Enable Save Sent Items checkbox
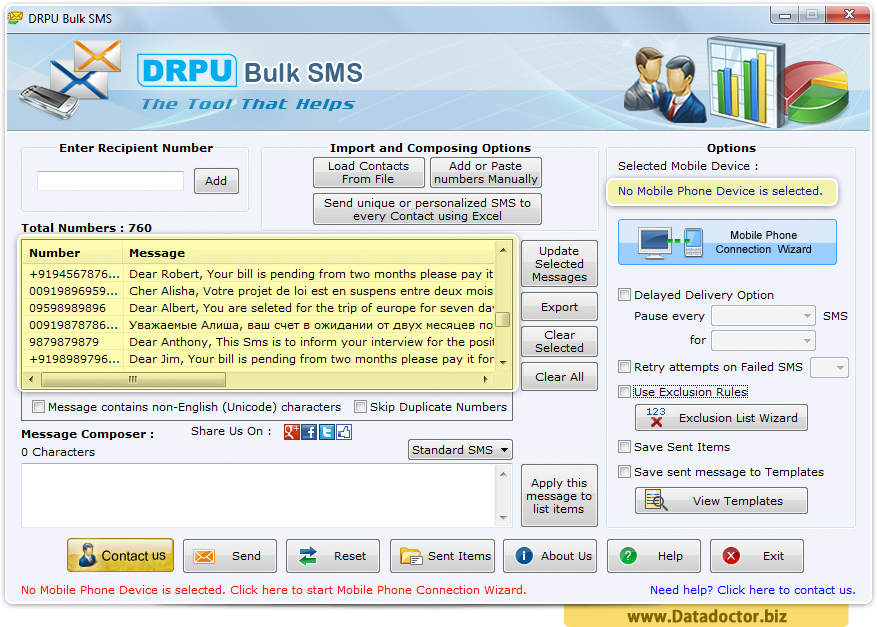Screen dimensions: 877x627 (x=624, y=447)
